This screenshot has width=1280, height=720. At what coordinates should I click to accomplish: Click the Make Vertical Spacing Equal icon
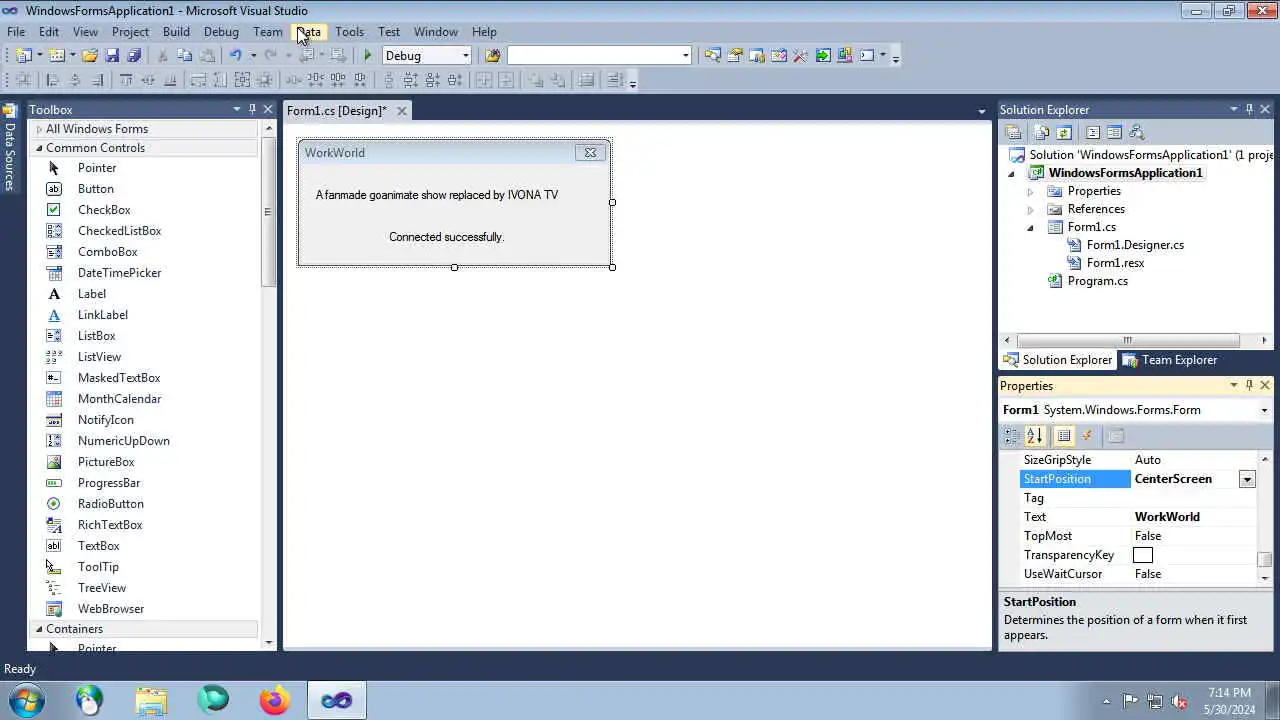coord(389,80)
